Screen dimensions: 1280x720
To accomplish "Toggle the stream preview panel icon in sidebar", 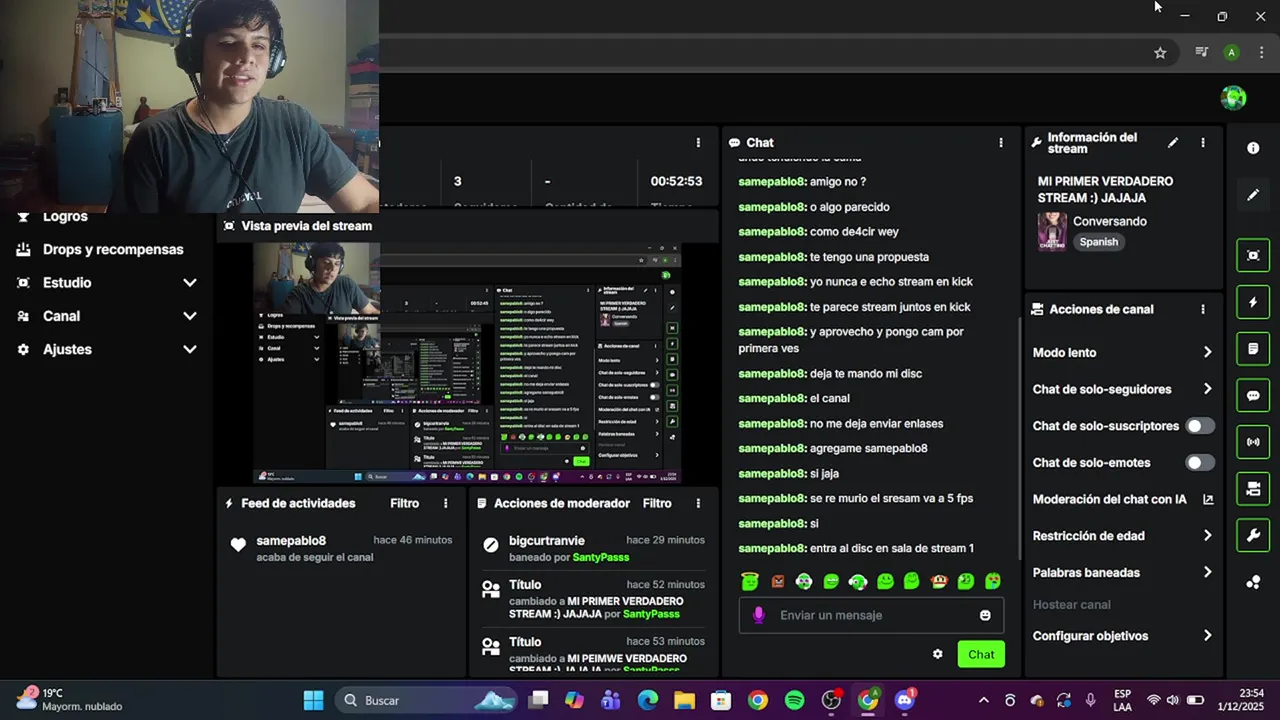I will (x=1253, y=255).
